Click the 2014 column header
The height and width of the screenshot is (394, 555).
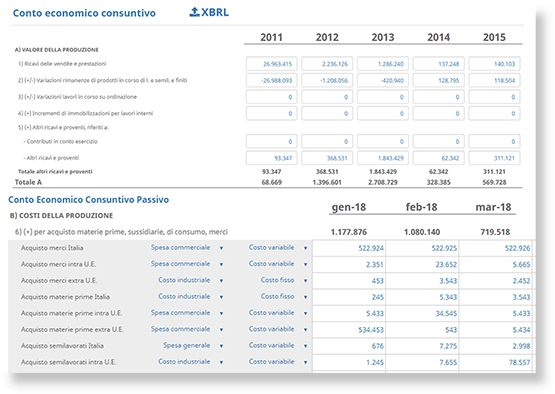click(439, 37)
